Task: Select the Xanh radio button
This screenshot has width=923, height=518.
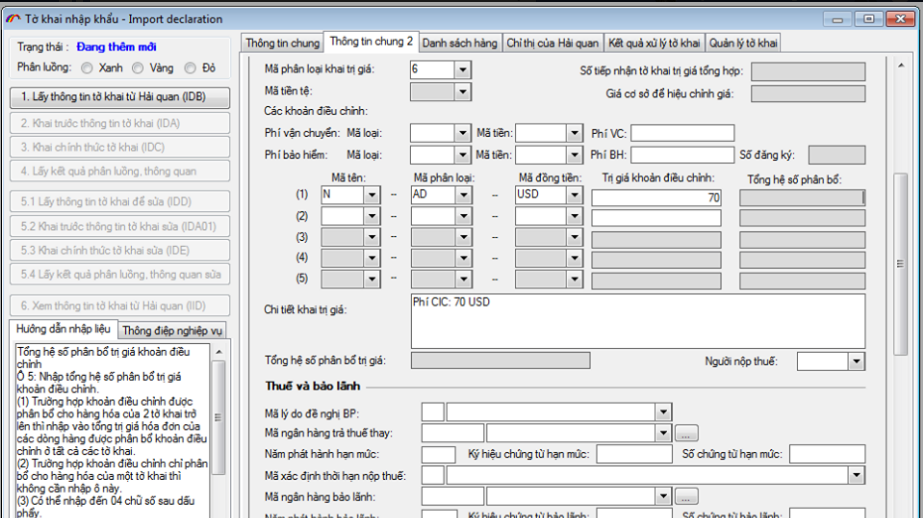Action: (88, 68)
